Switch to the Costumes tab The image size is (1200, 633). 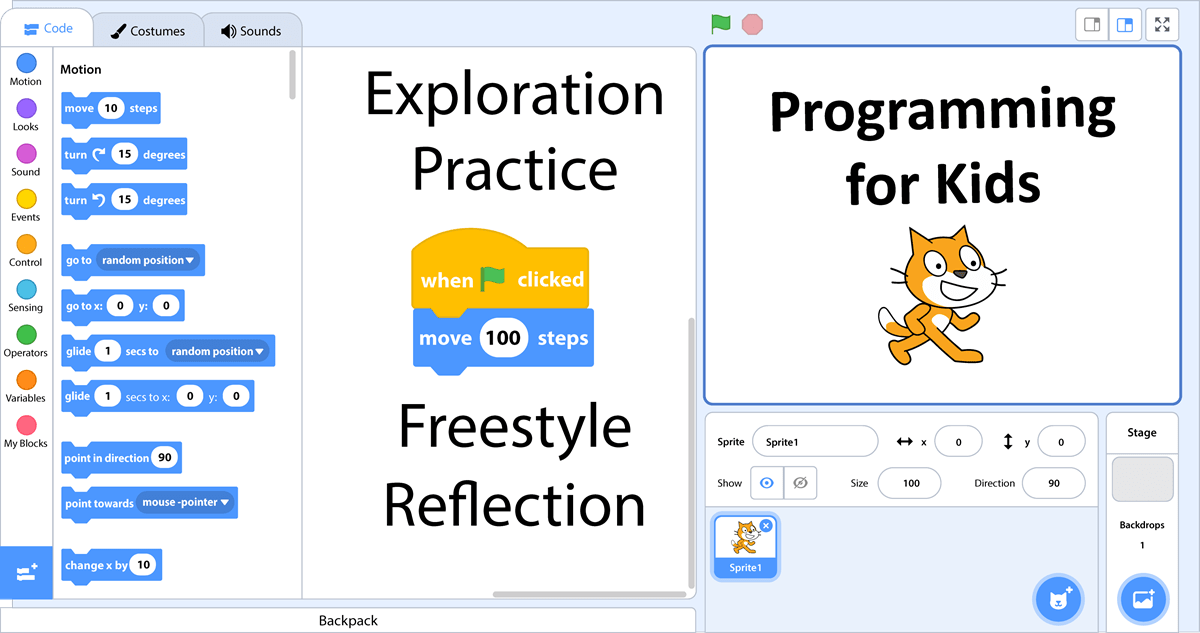pyautogui.click(x=148, y=30)
